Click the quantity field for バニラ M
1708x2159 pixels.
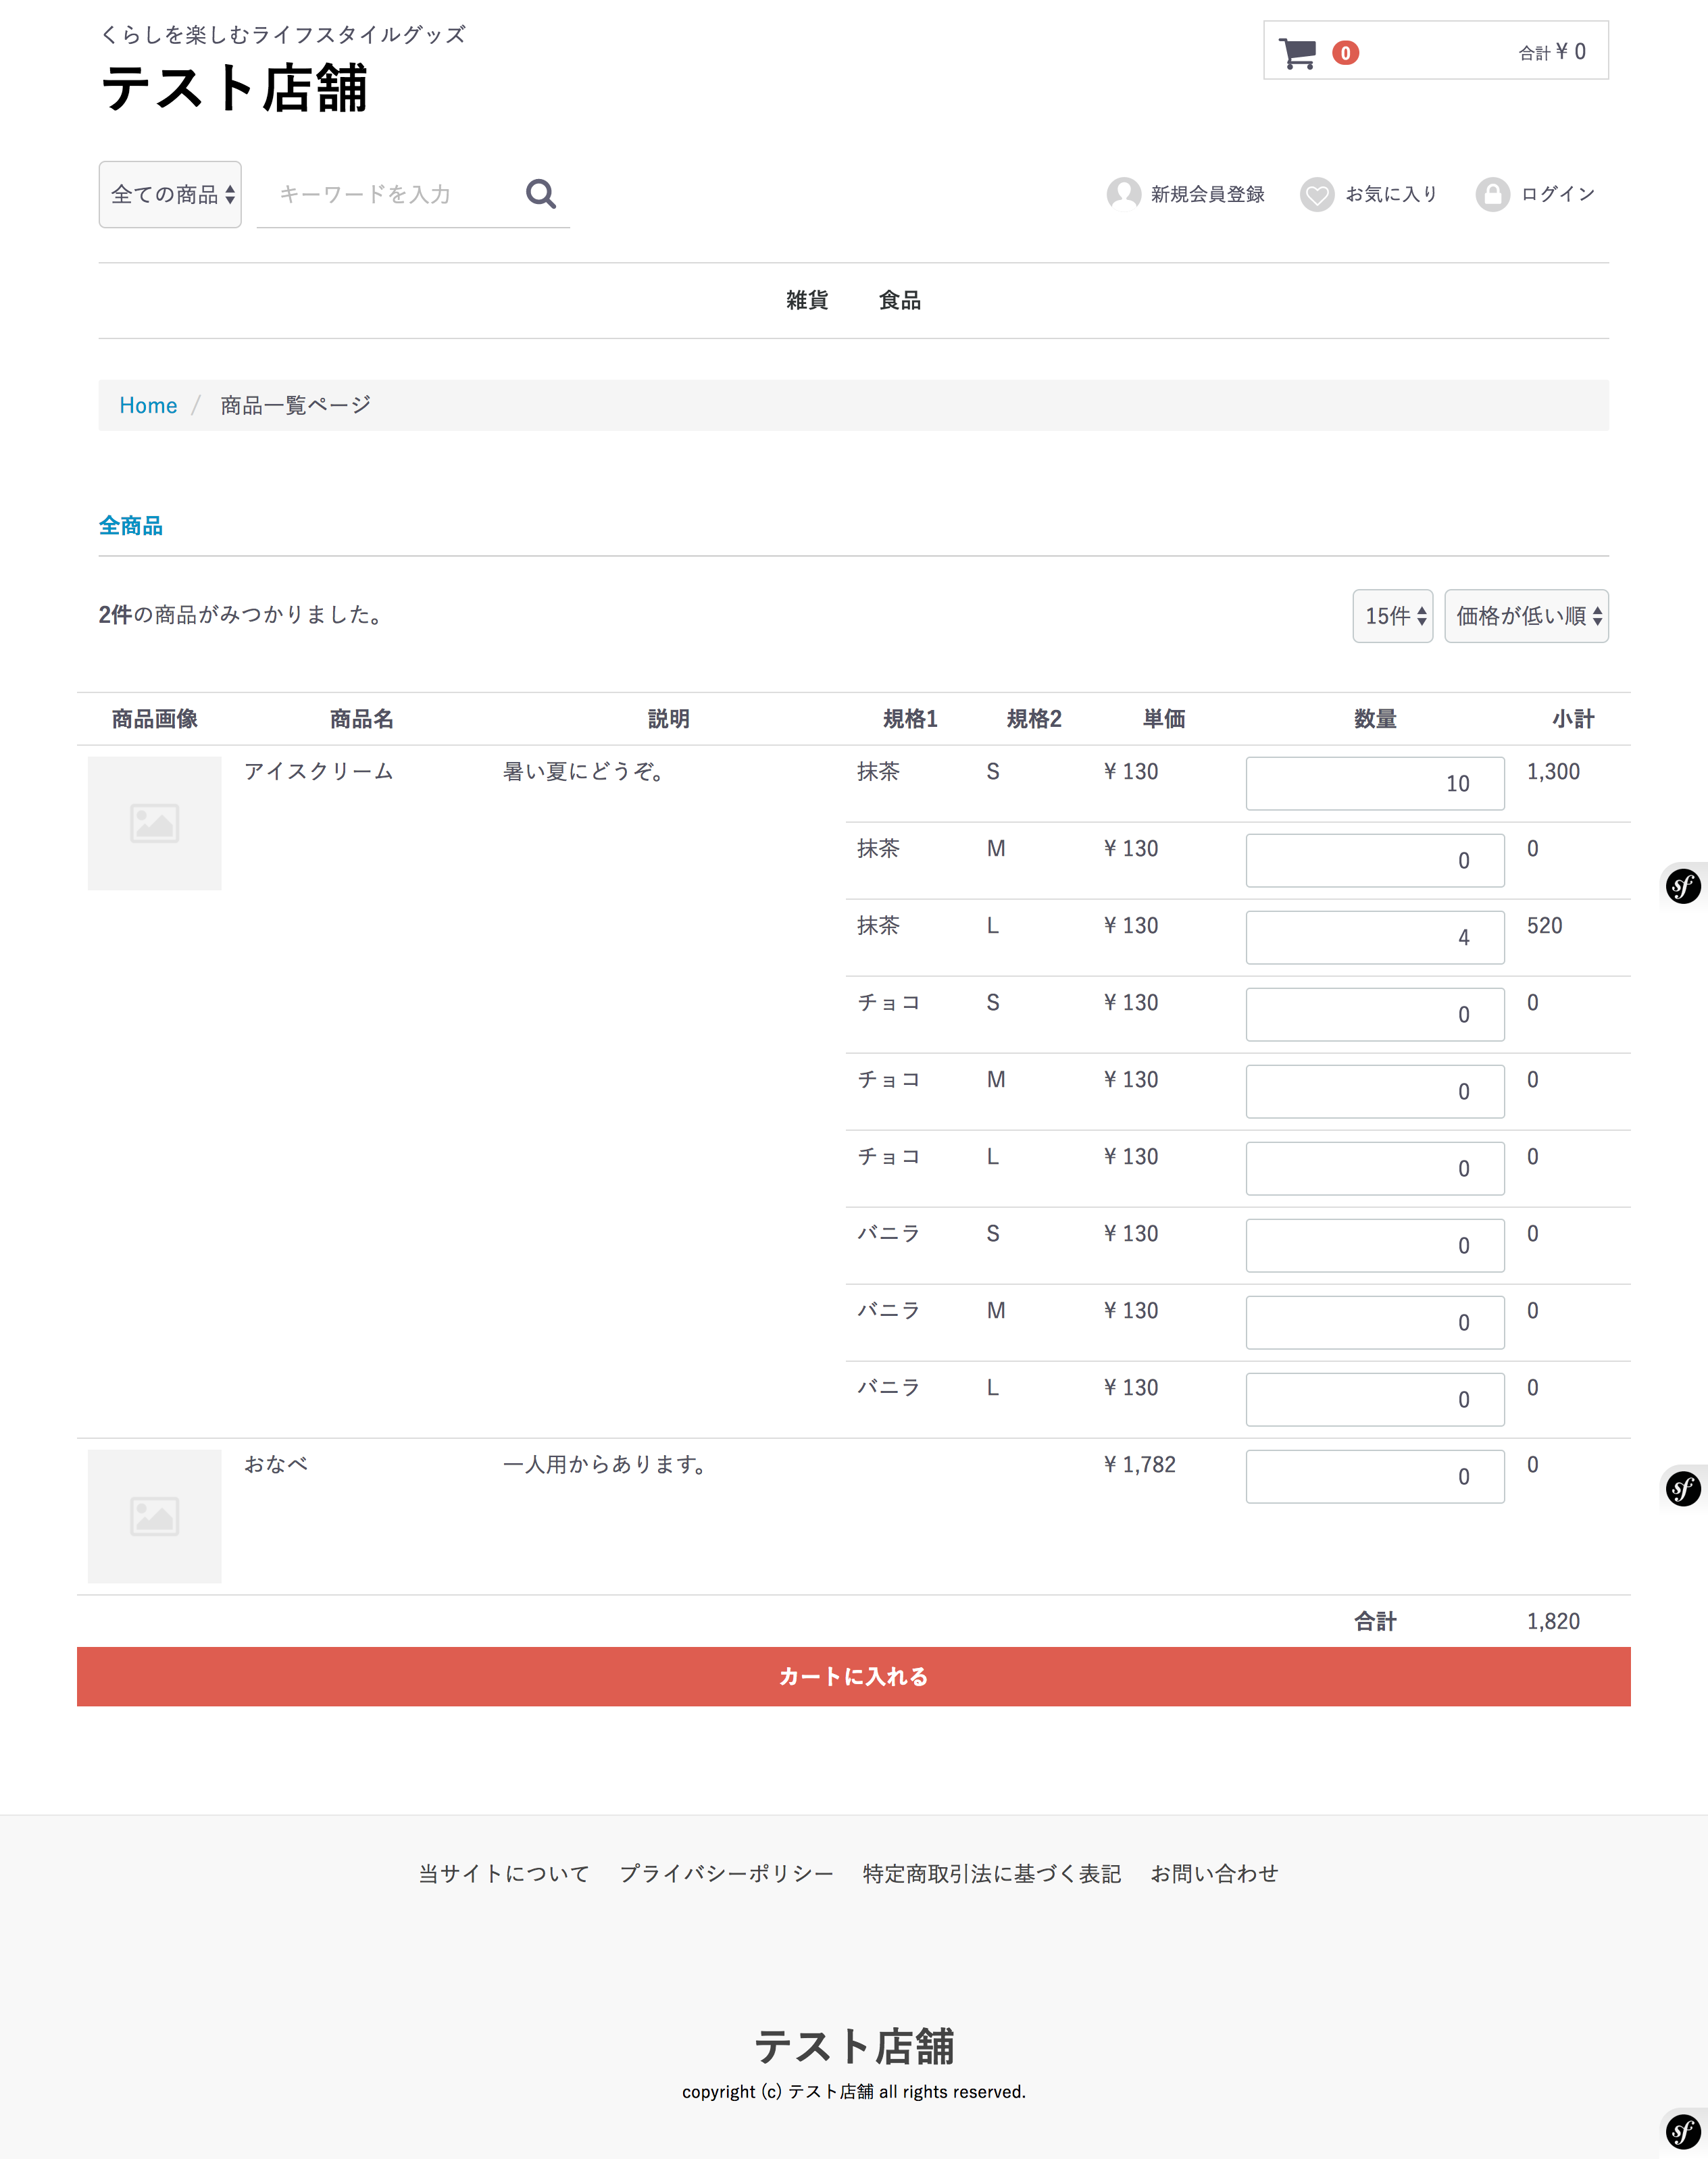[x=1375, y=1322]
